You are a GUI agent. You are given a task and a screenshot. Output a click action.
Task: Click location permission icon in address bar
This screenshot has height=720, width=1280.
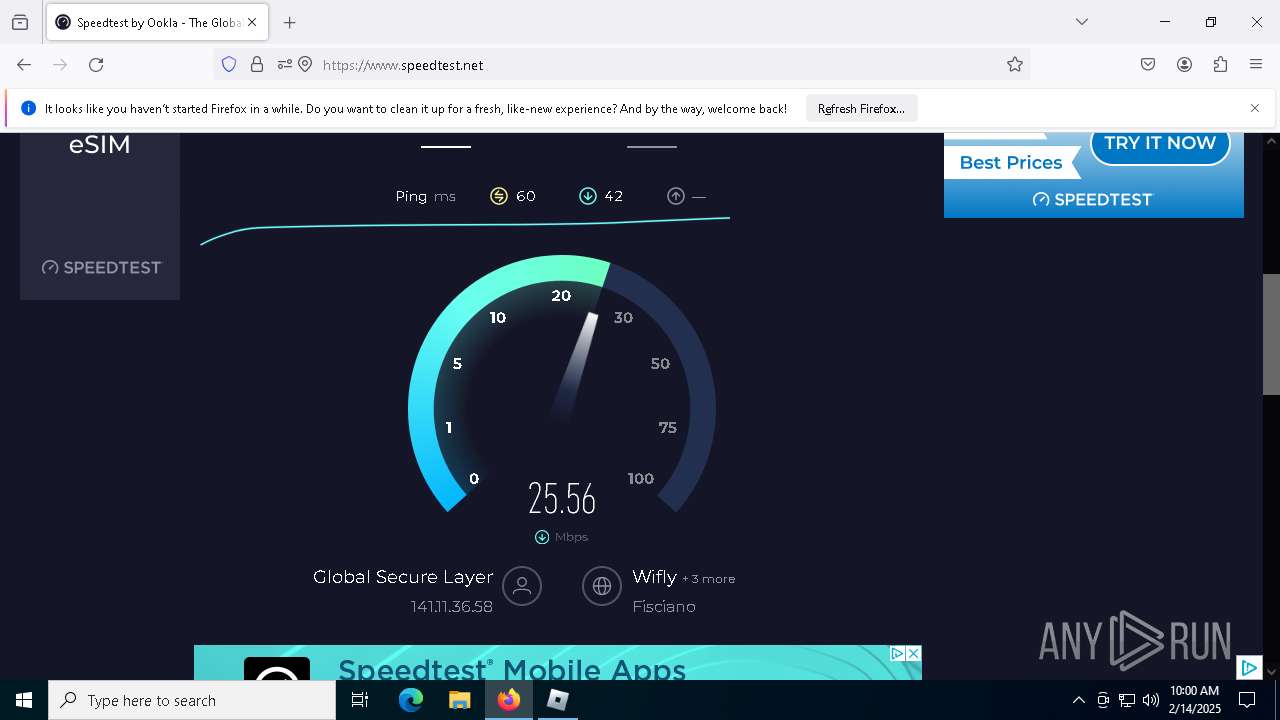point(305,65)
